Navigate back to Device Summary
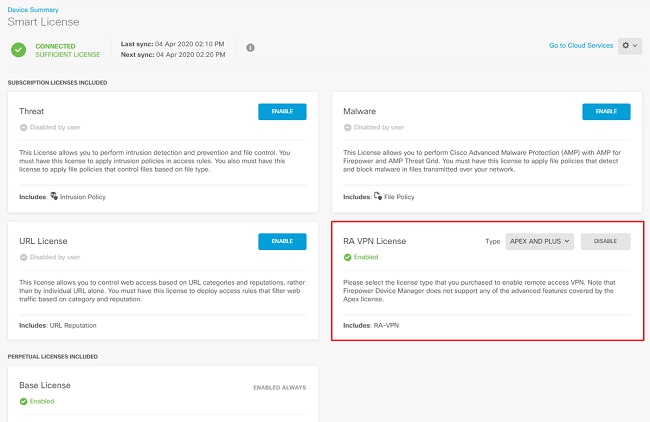This screenshot has width=650, height=422. [x=33, y=9]
